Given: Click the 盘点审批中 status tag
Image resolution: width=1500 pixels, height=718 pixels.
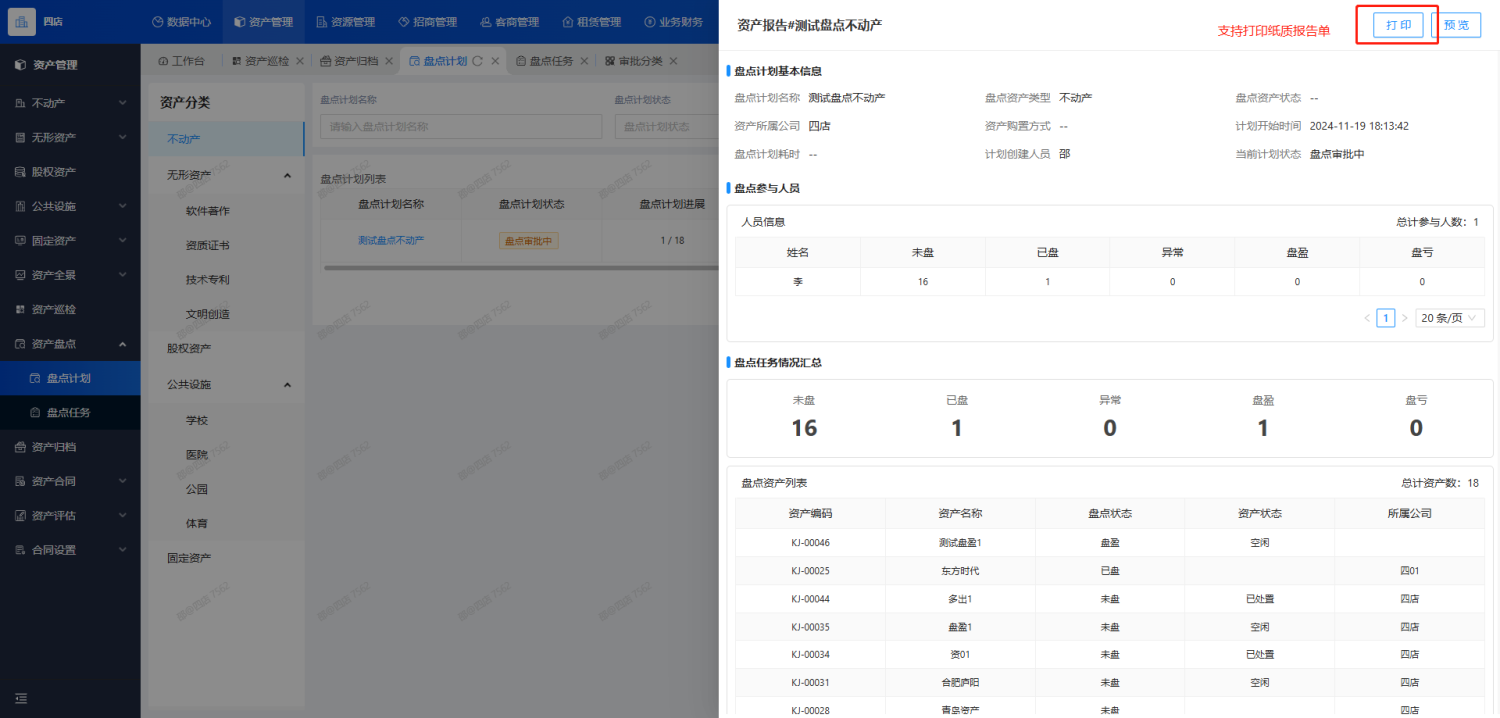Looking at the screenshot, I should click(529, 241).
